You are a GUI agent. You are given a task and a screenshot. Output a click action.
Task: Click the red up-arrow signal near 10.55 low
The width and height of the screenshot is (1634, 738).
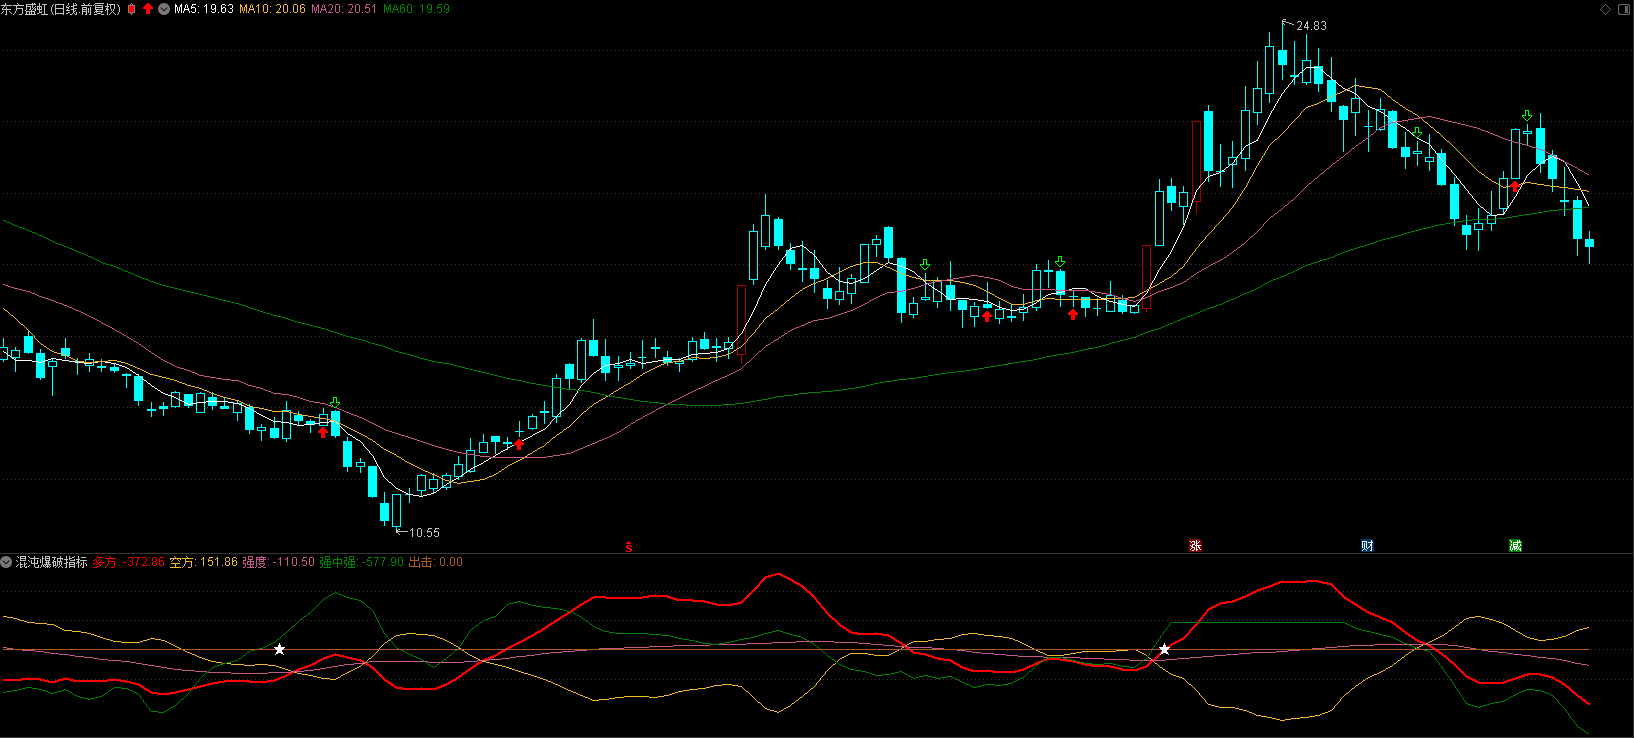[x=323, y=432]
